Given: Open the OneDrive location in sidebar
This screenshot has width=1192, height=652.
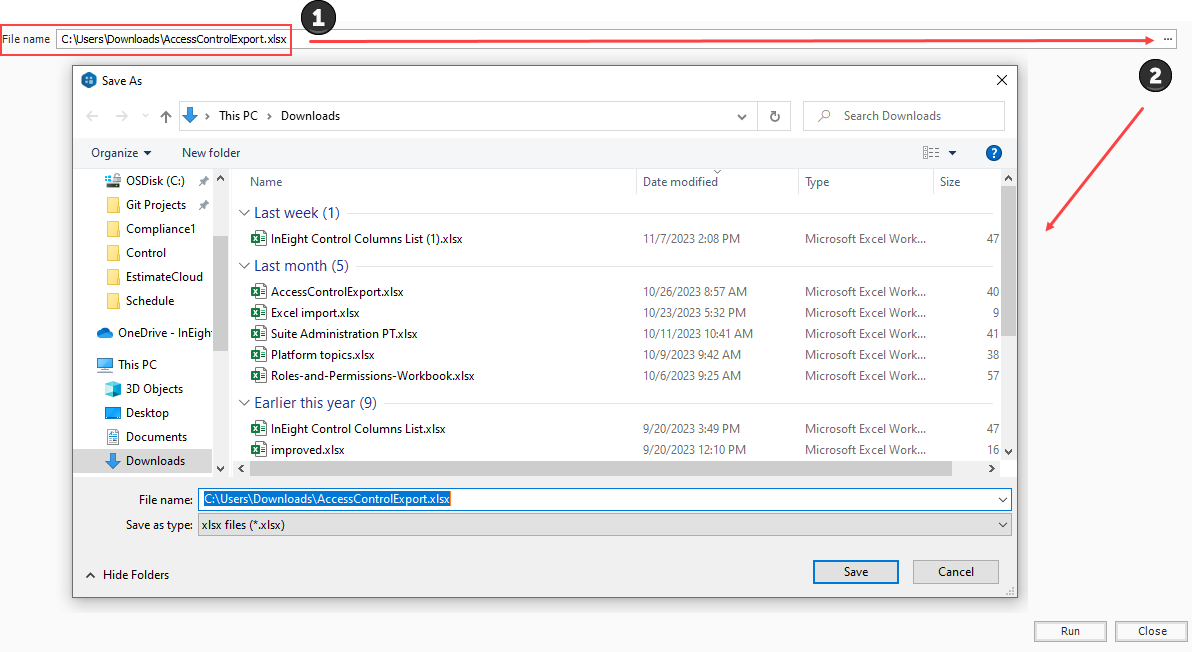Looking at the screenshot, I should pyautogui.click(x=164, y=333).
